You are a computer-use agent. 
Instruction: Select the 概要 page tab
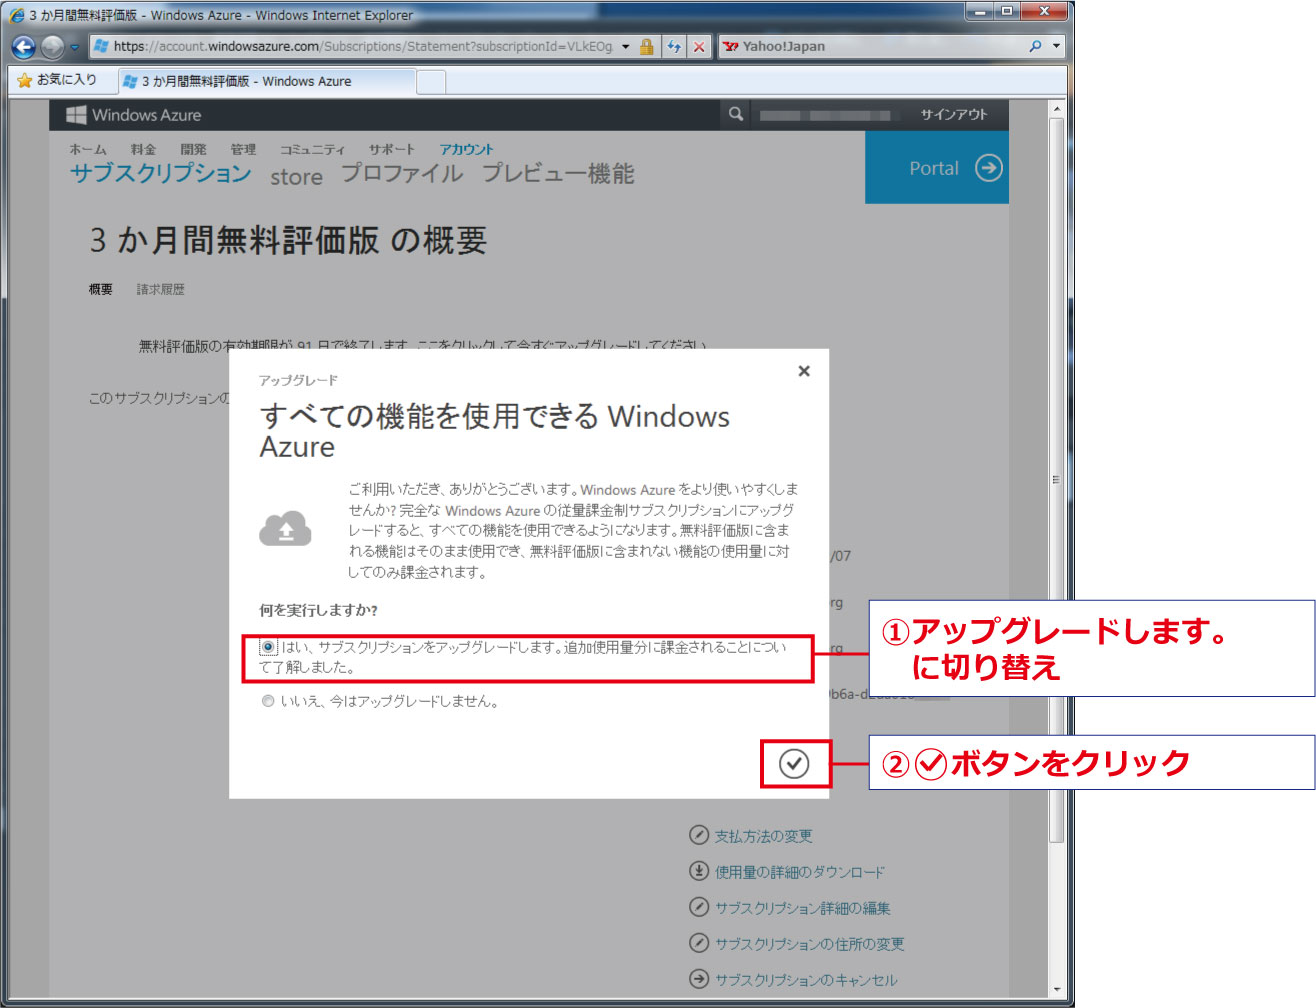click(100, 289)
